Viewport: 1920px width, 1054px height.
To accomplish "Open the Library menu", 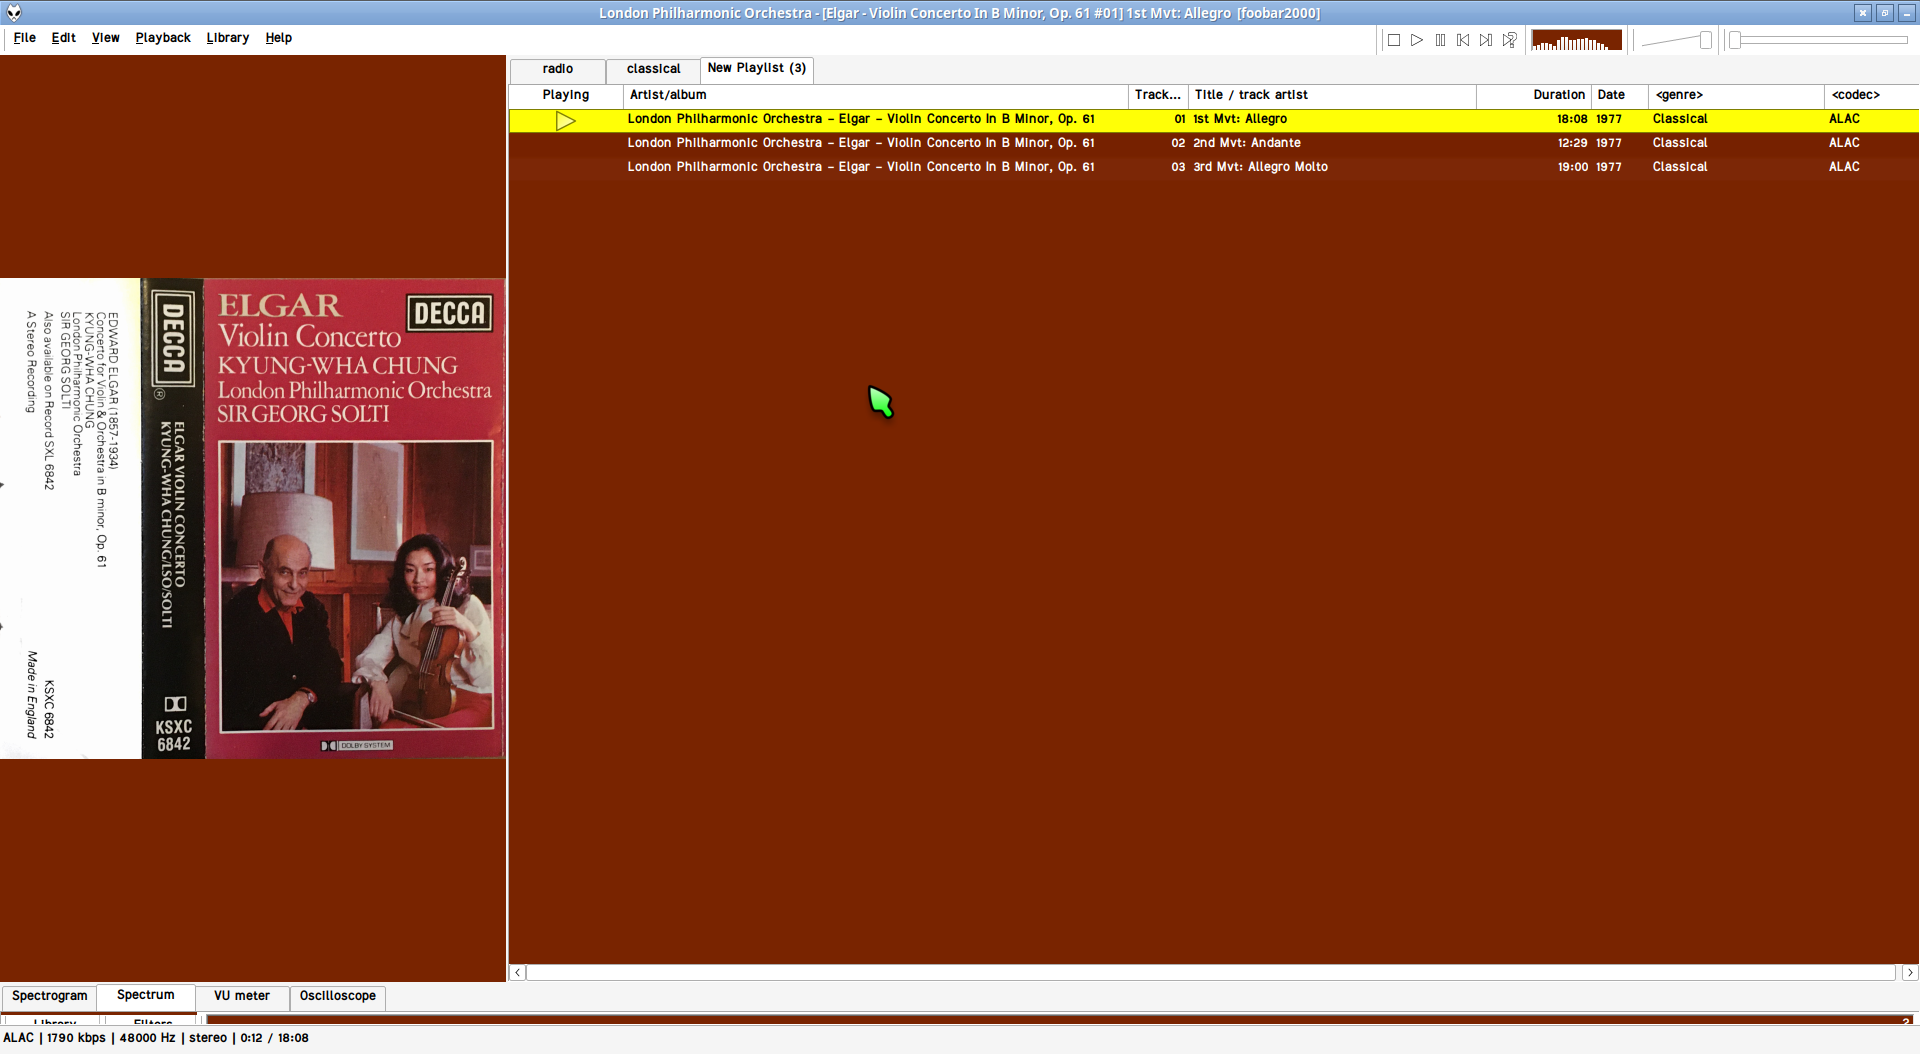I will [228, 38].
